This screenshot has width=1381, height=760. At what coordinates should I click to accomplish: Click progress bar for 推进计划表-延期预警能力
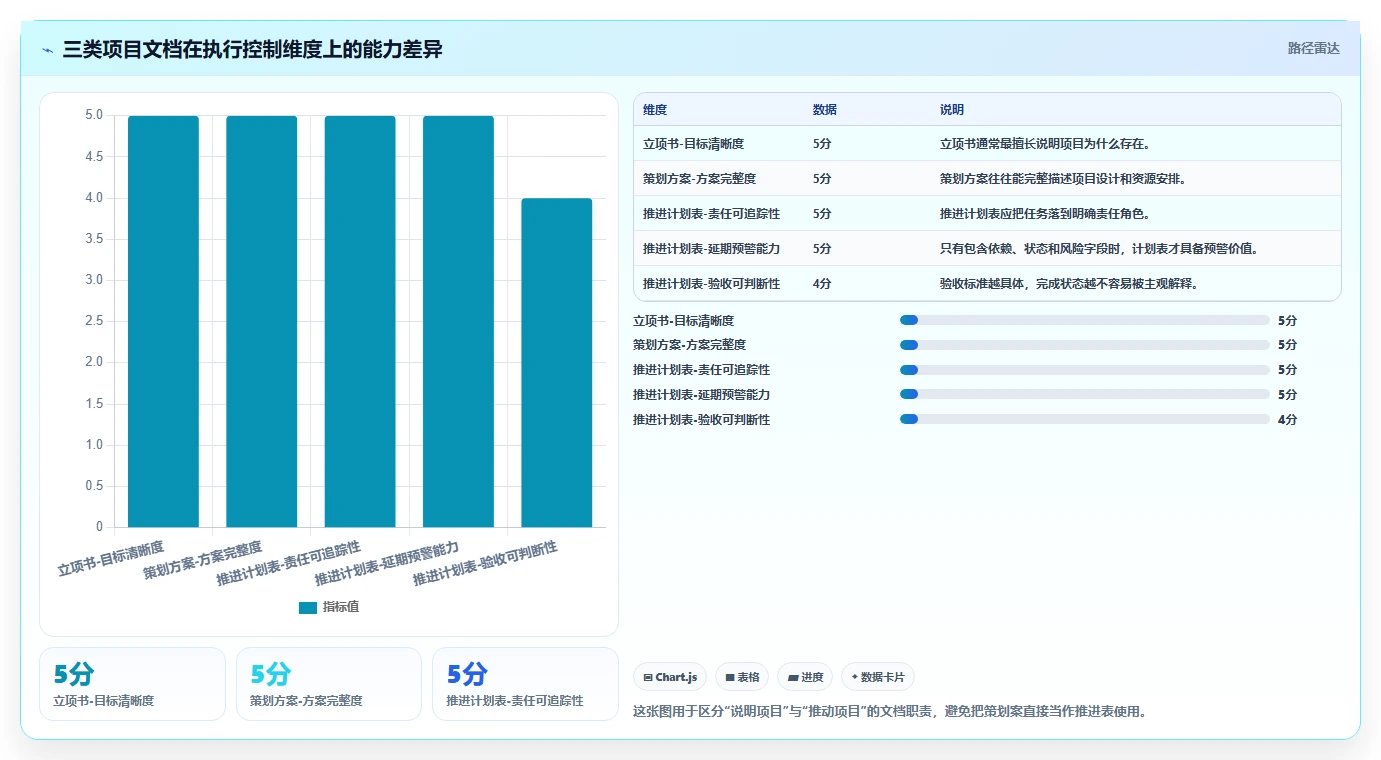tap(1085, 395)
